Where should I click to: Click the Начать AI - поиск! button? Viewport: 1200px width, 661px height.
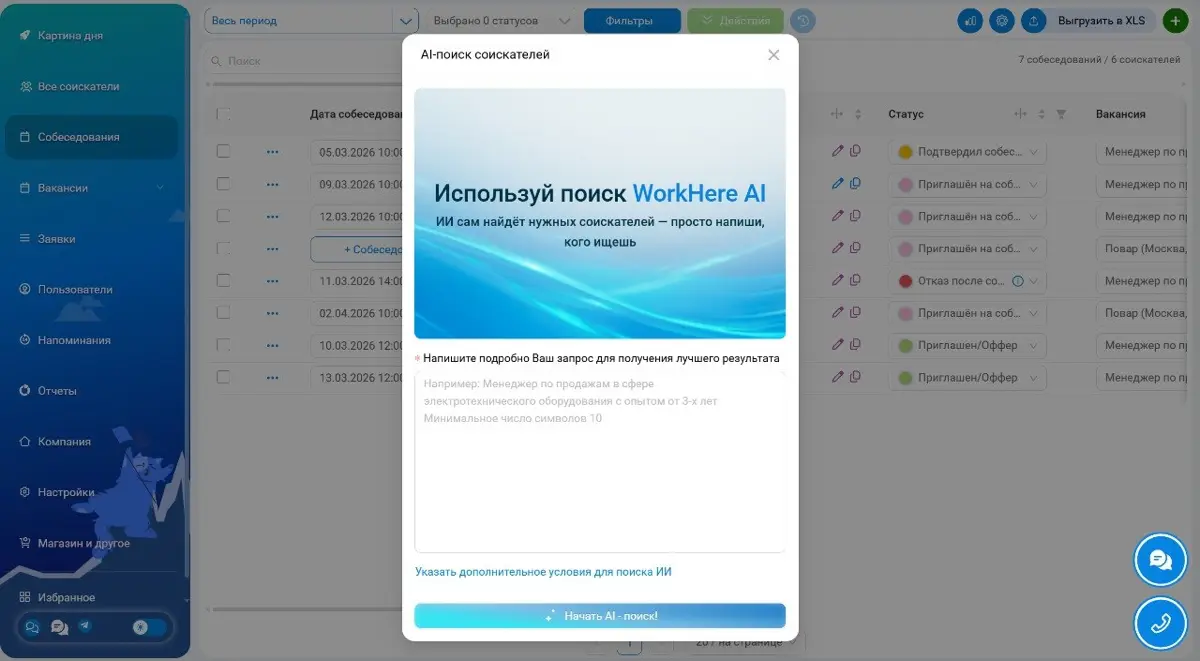point(600,616)
